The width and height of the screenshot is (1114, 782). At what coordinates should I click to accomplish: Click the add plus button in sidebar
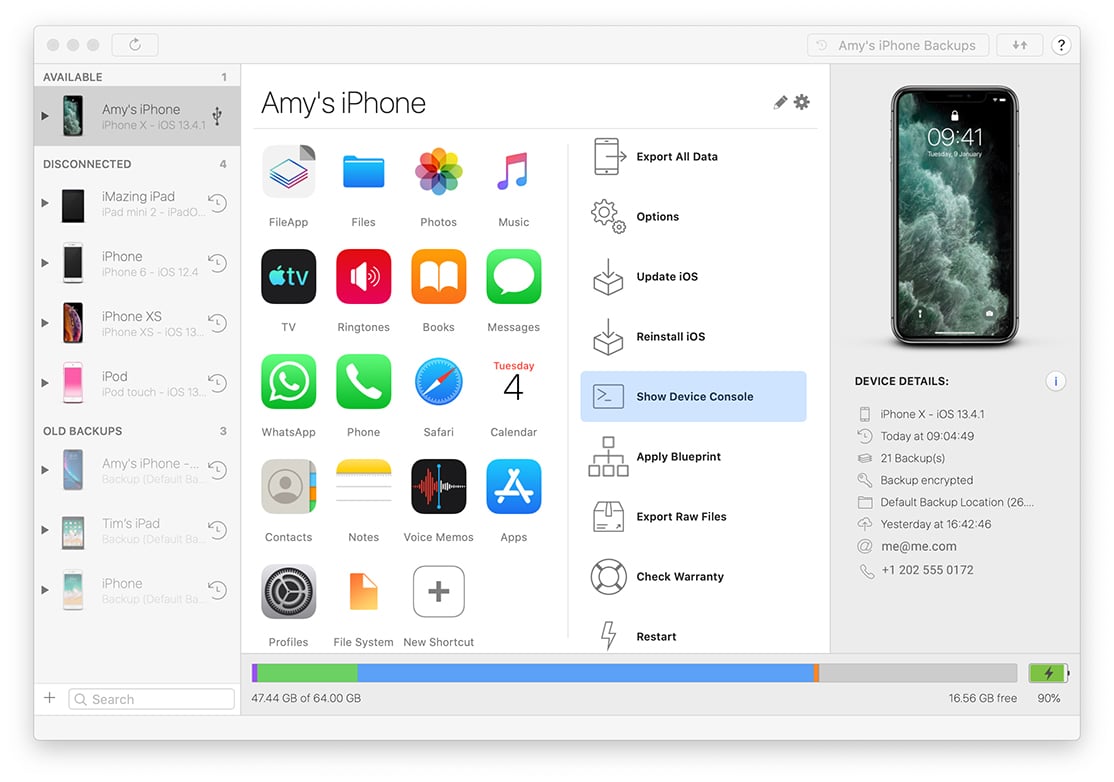pos(50,698)
